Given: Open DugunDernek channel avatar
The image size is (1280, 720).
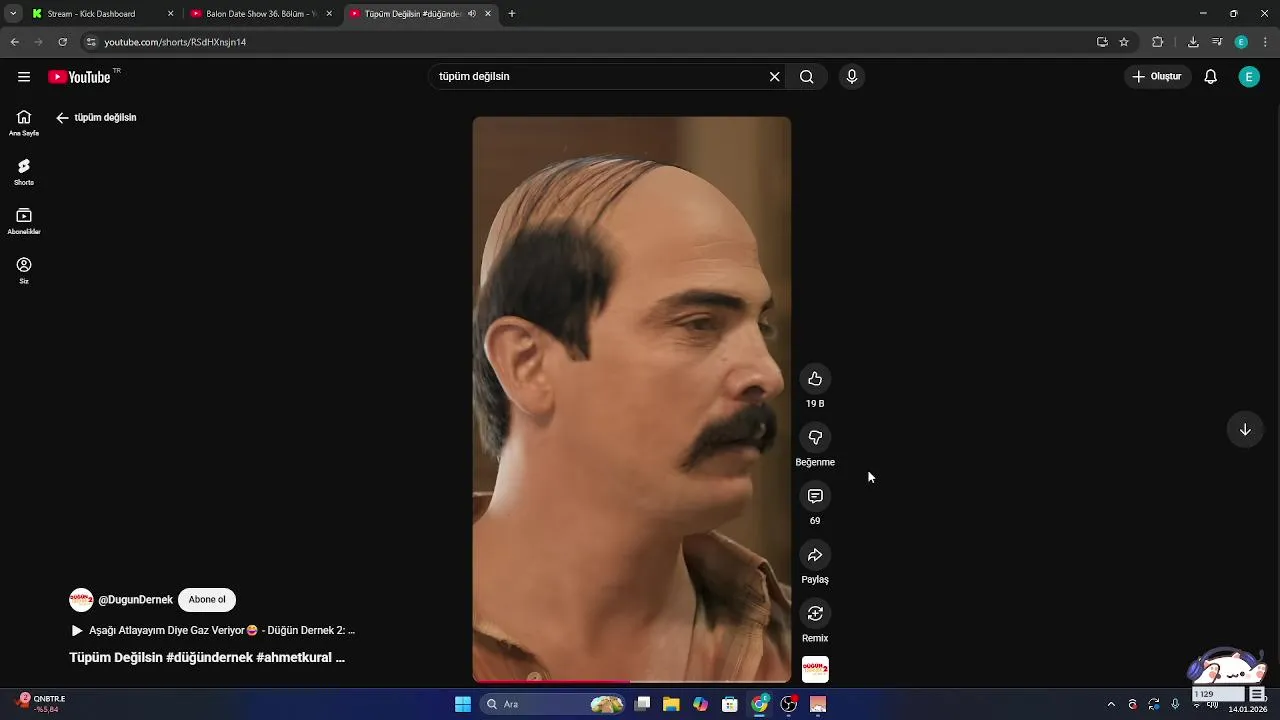Looking at the screenshot, I should click(81, 600).
